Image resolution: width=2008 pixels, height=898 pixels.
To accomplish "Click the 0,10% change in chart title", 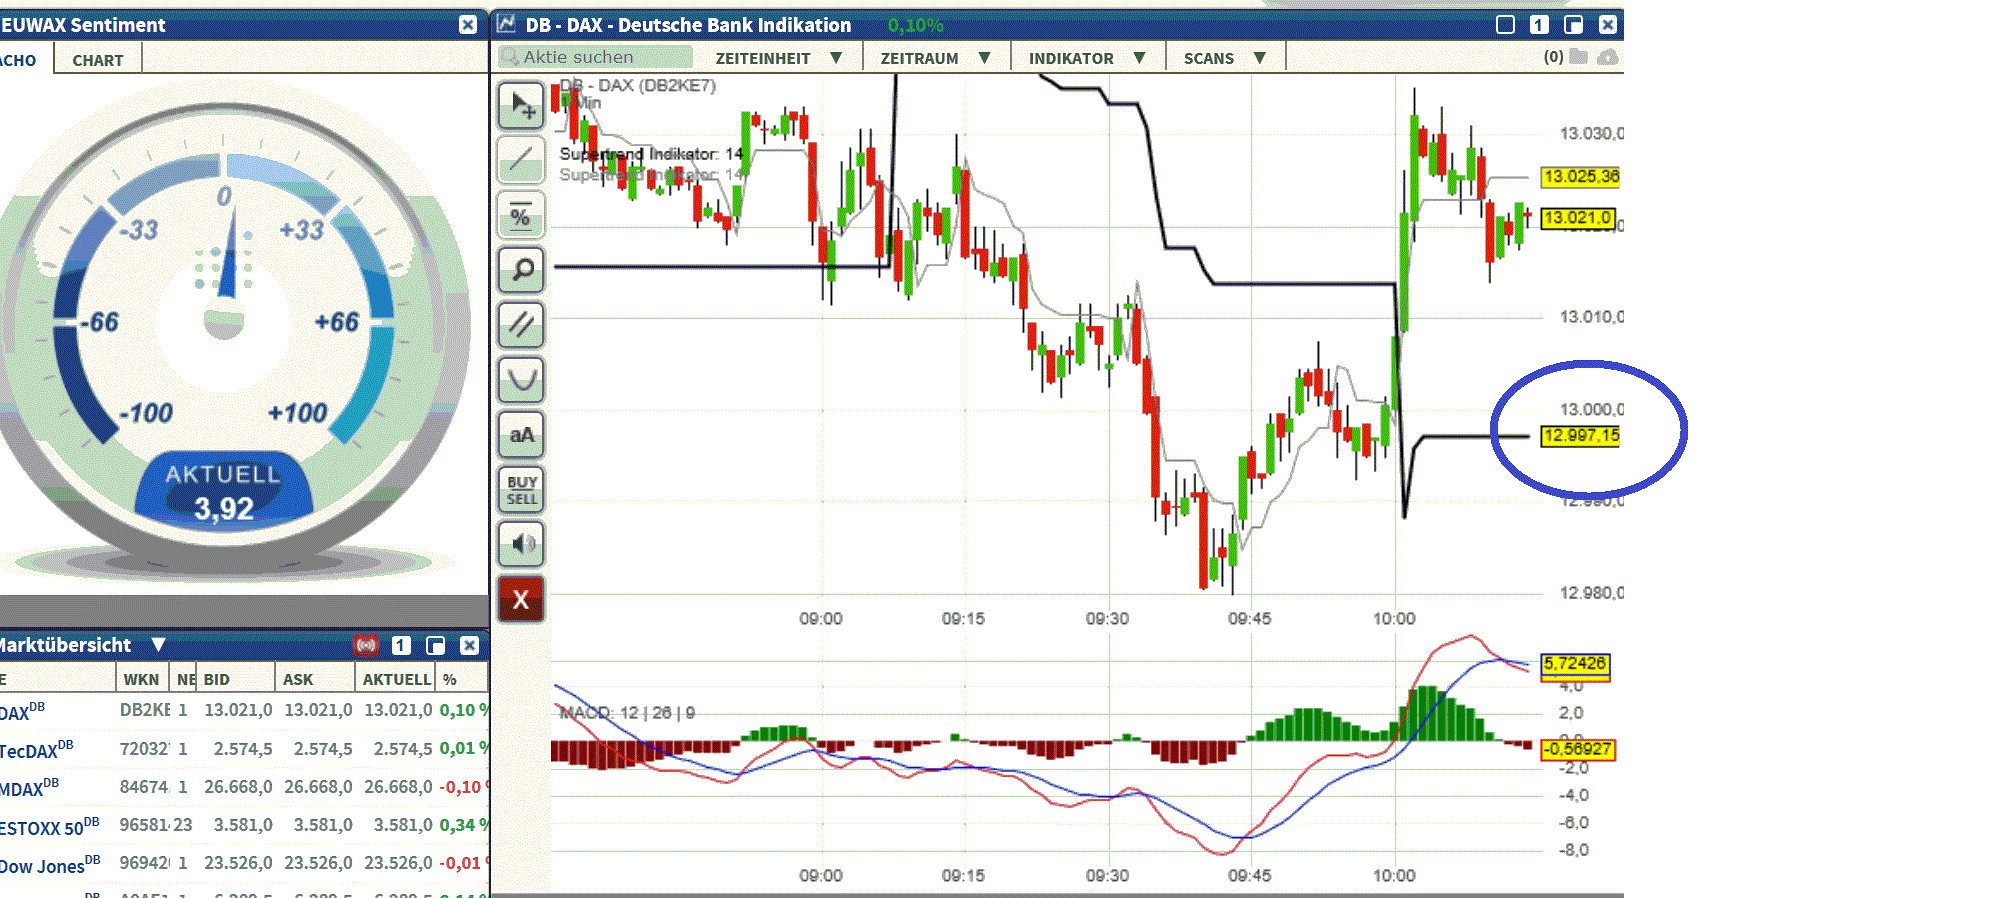I will (x=916, y=25).
